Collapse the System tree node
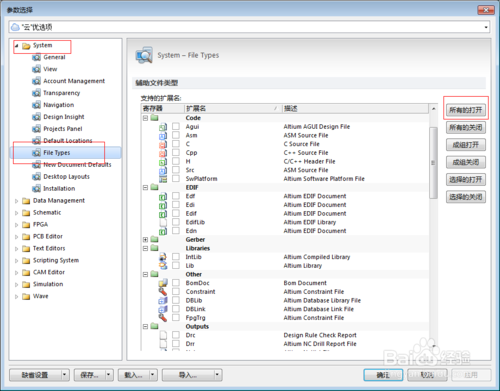Screen dimensions: 500x391 click(x=16, y=46)
